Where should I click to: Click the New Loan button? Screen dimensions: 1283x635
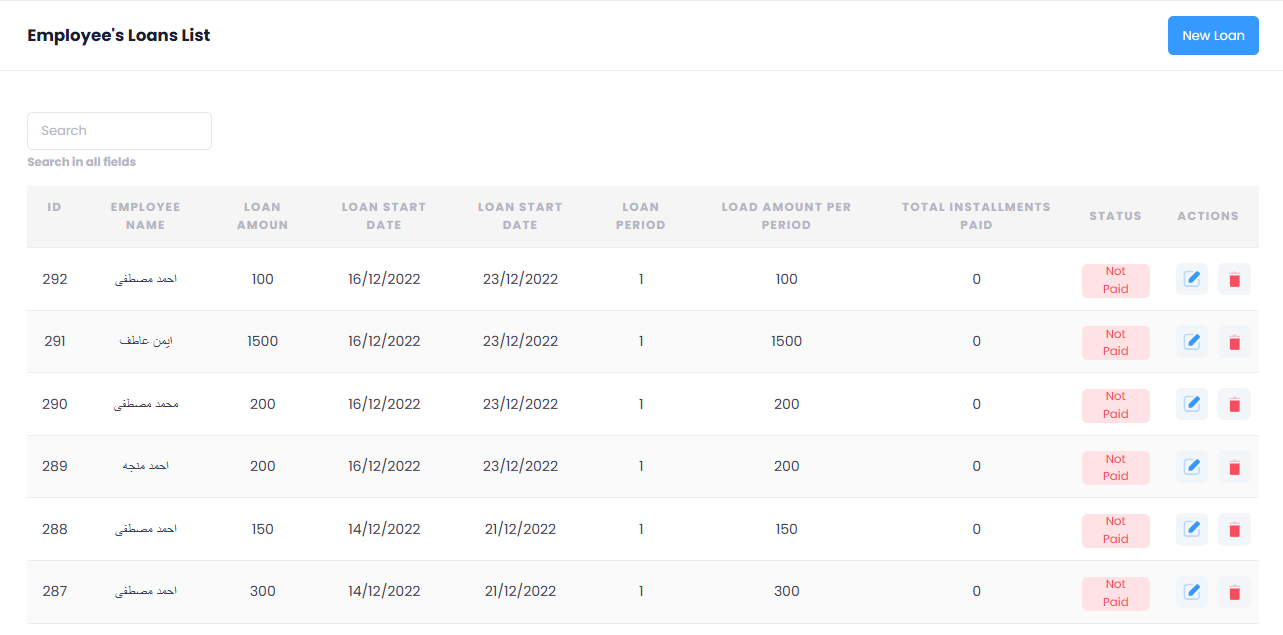[x=1213, y=35]
